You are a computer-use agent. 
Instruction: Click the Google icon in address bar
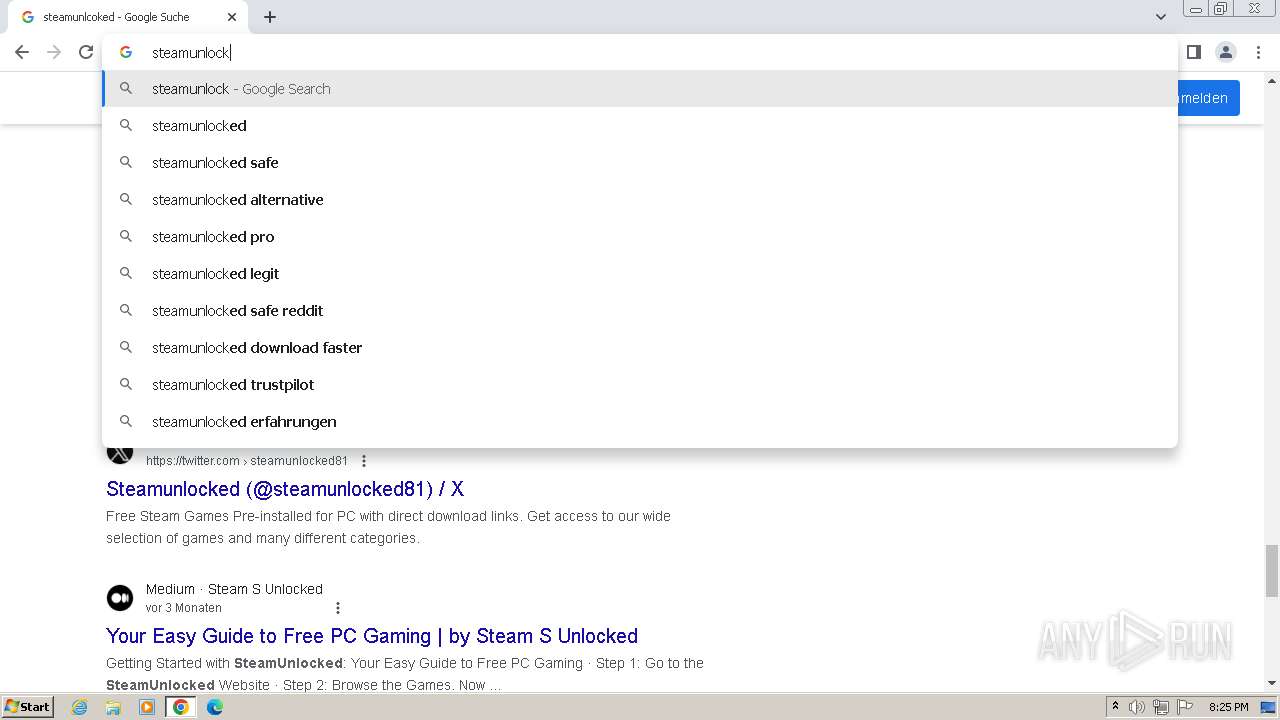pyautogui.click(x=126, y=52)
